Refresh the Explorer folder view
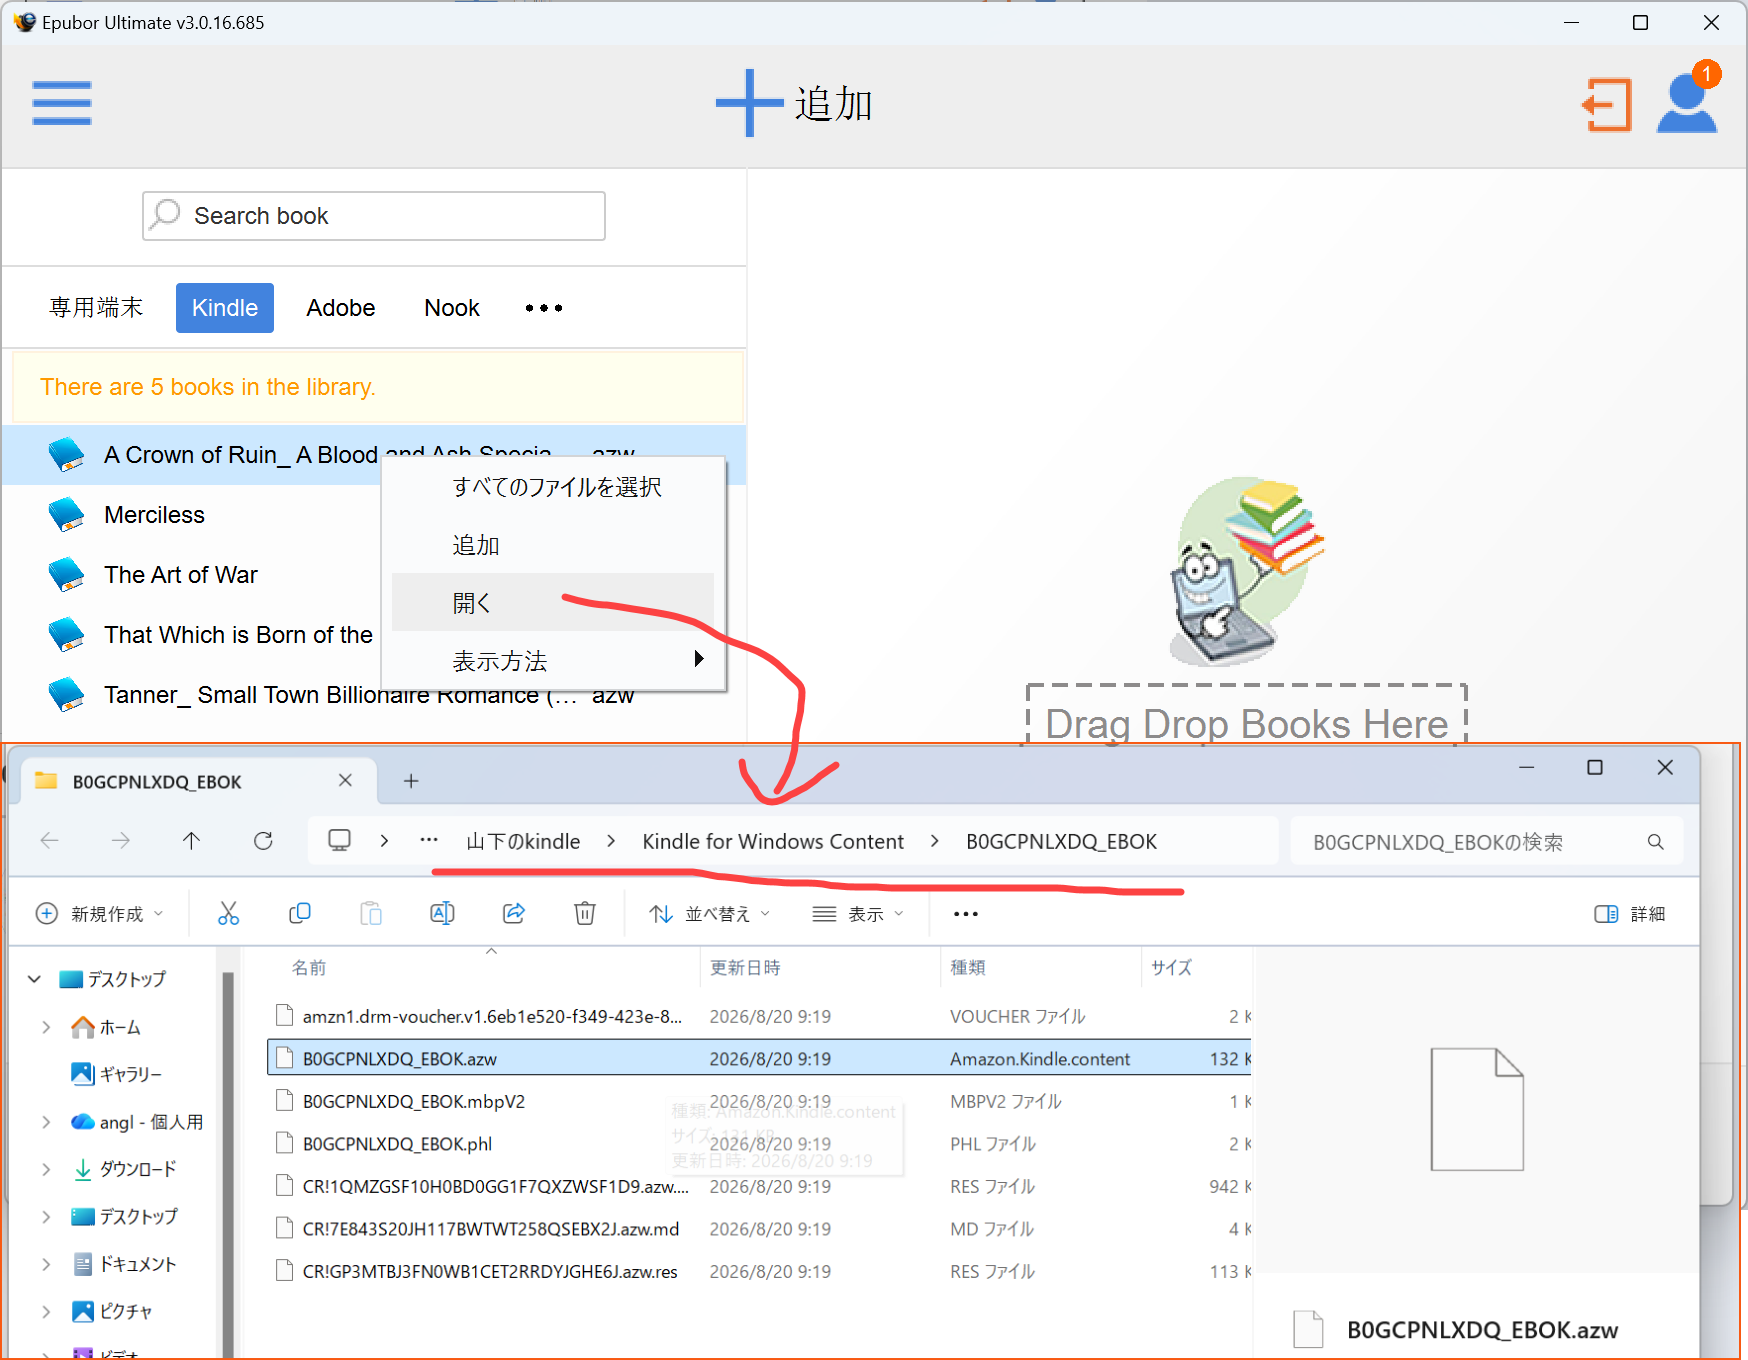The height and width of the screenshot is (1360, 1748). pyautogui.click(x=263, y=841)
